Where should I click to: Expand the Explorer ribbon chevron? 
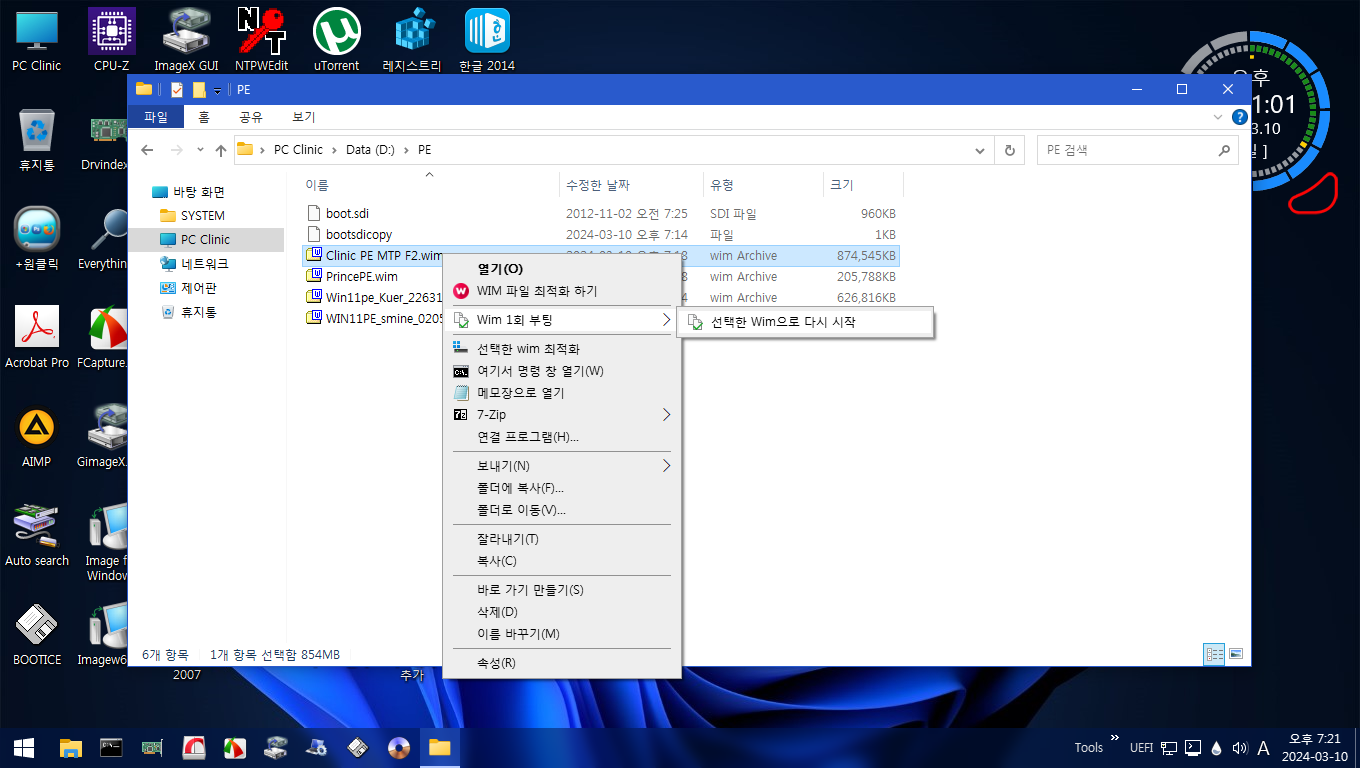click(x=1218, y=117)
